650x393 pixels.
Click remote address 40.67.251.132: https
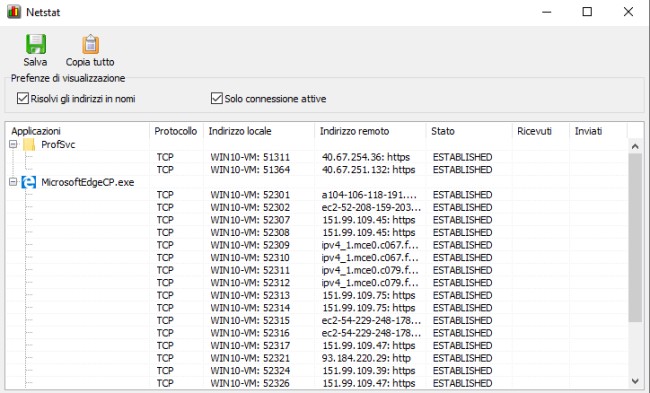point(369,170)
